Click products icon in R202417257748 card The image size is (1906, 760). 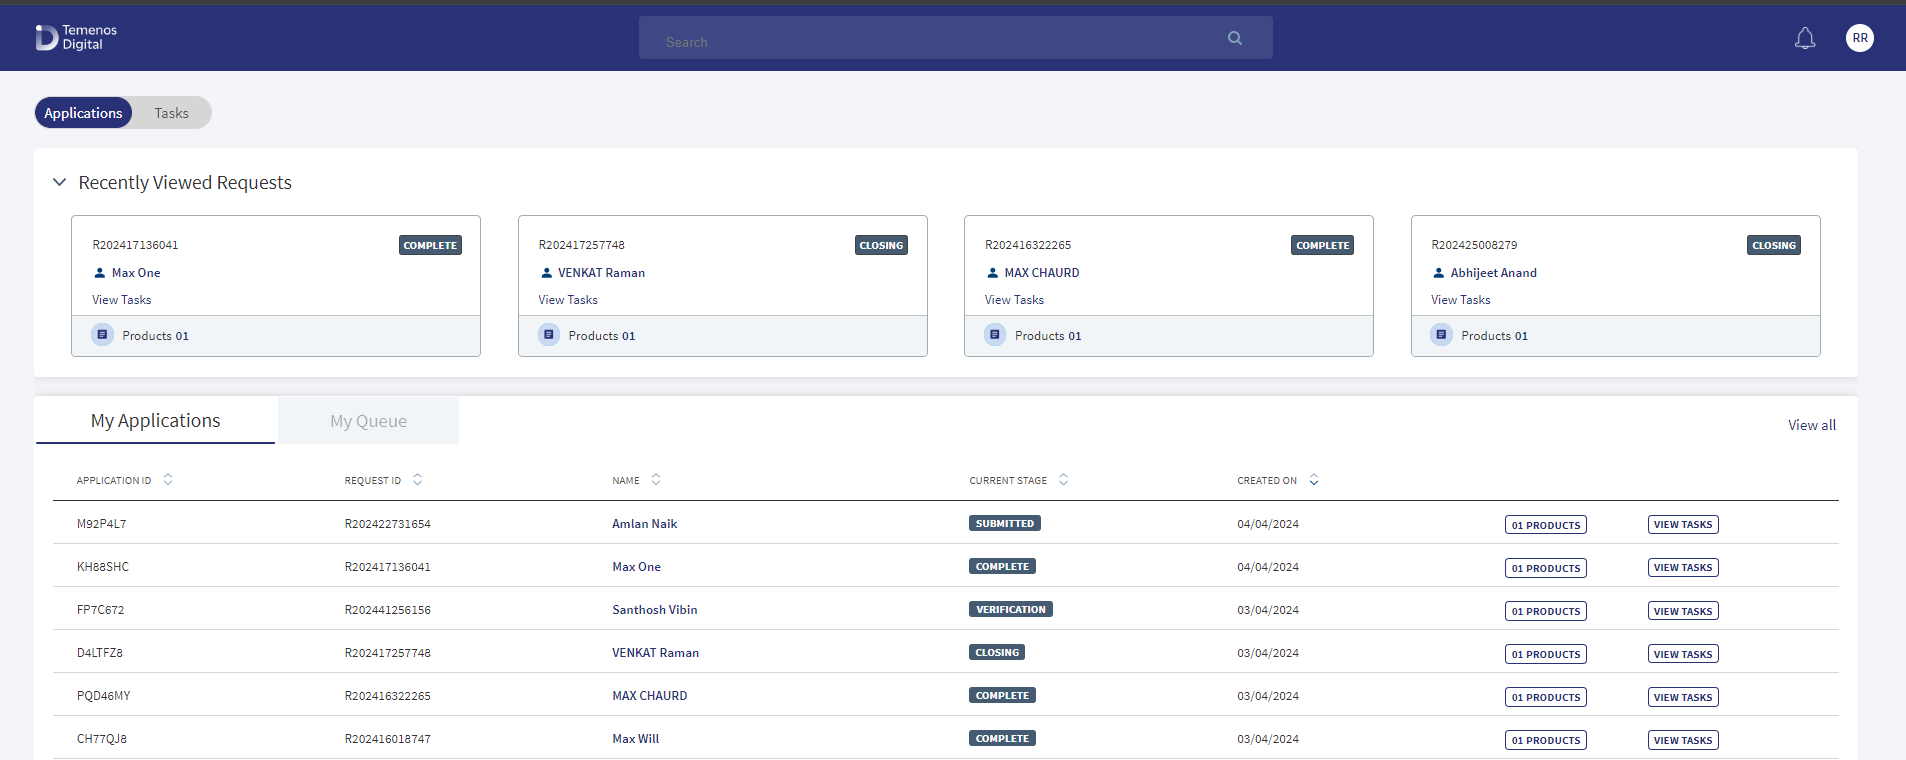click(548, 335)
